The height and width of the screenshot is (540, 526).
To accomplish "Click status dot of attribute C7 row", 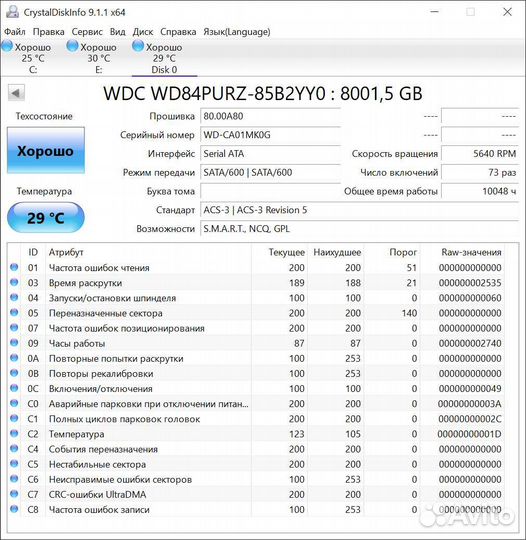I will [x=14, y=494].
